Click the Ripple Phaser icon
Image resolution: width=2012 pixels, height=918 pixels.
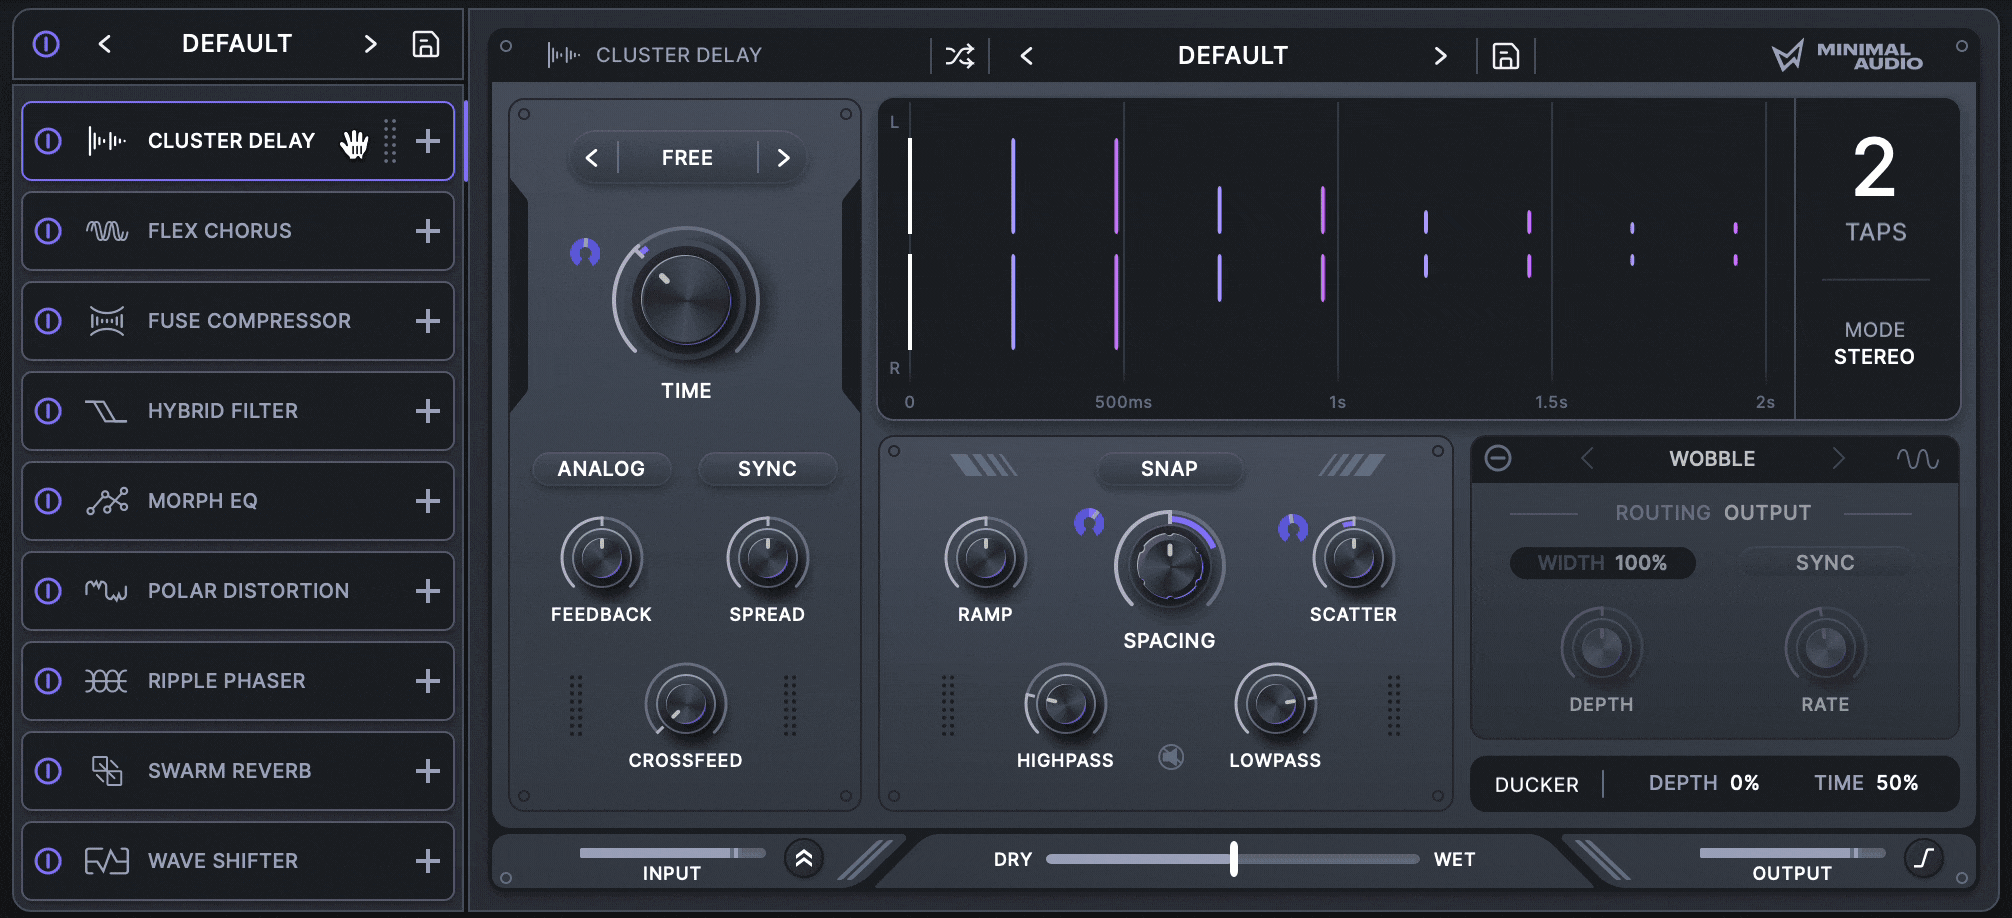(x=107, y=681)
